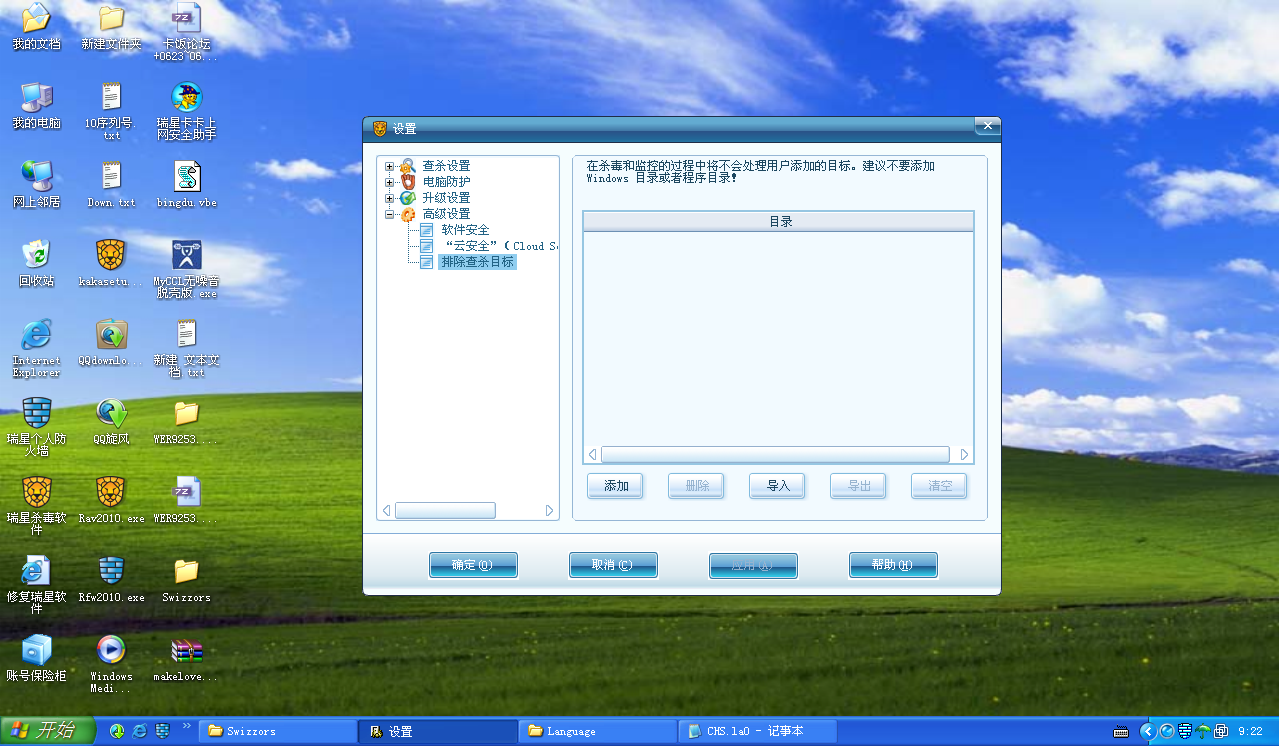The width and height of the screenshot is (1279, 746).
Task: Launch 瑞星个人防火墙 desktop icon
Action: tap(36, 427)
